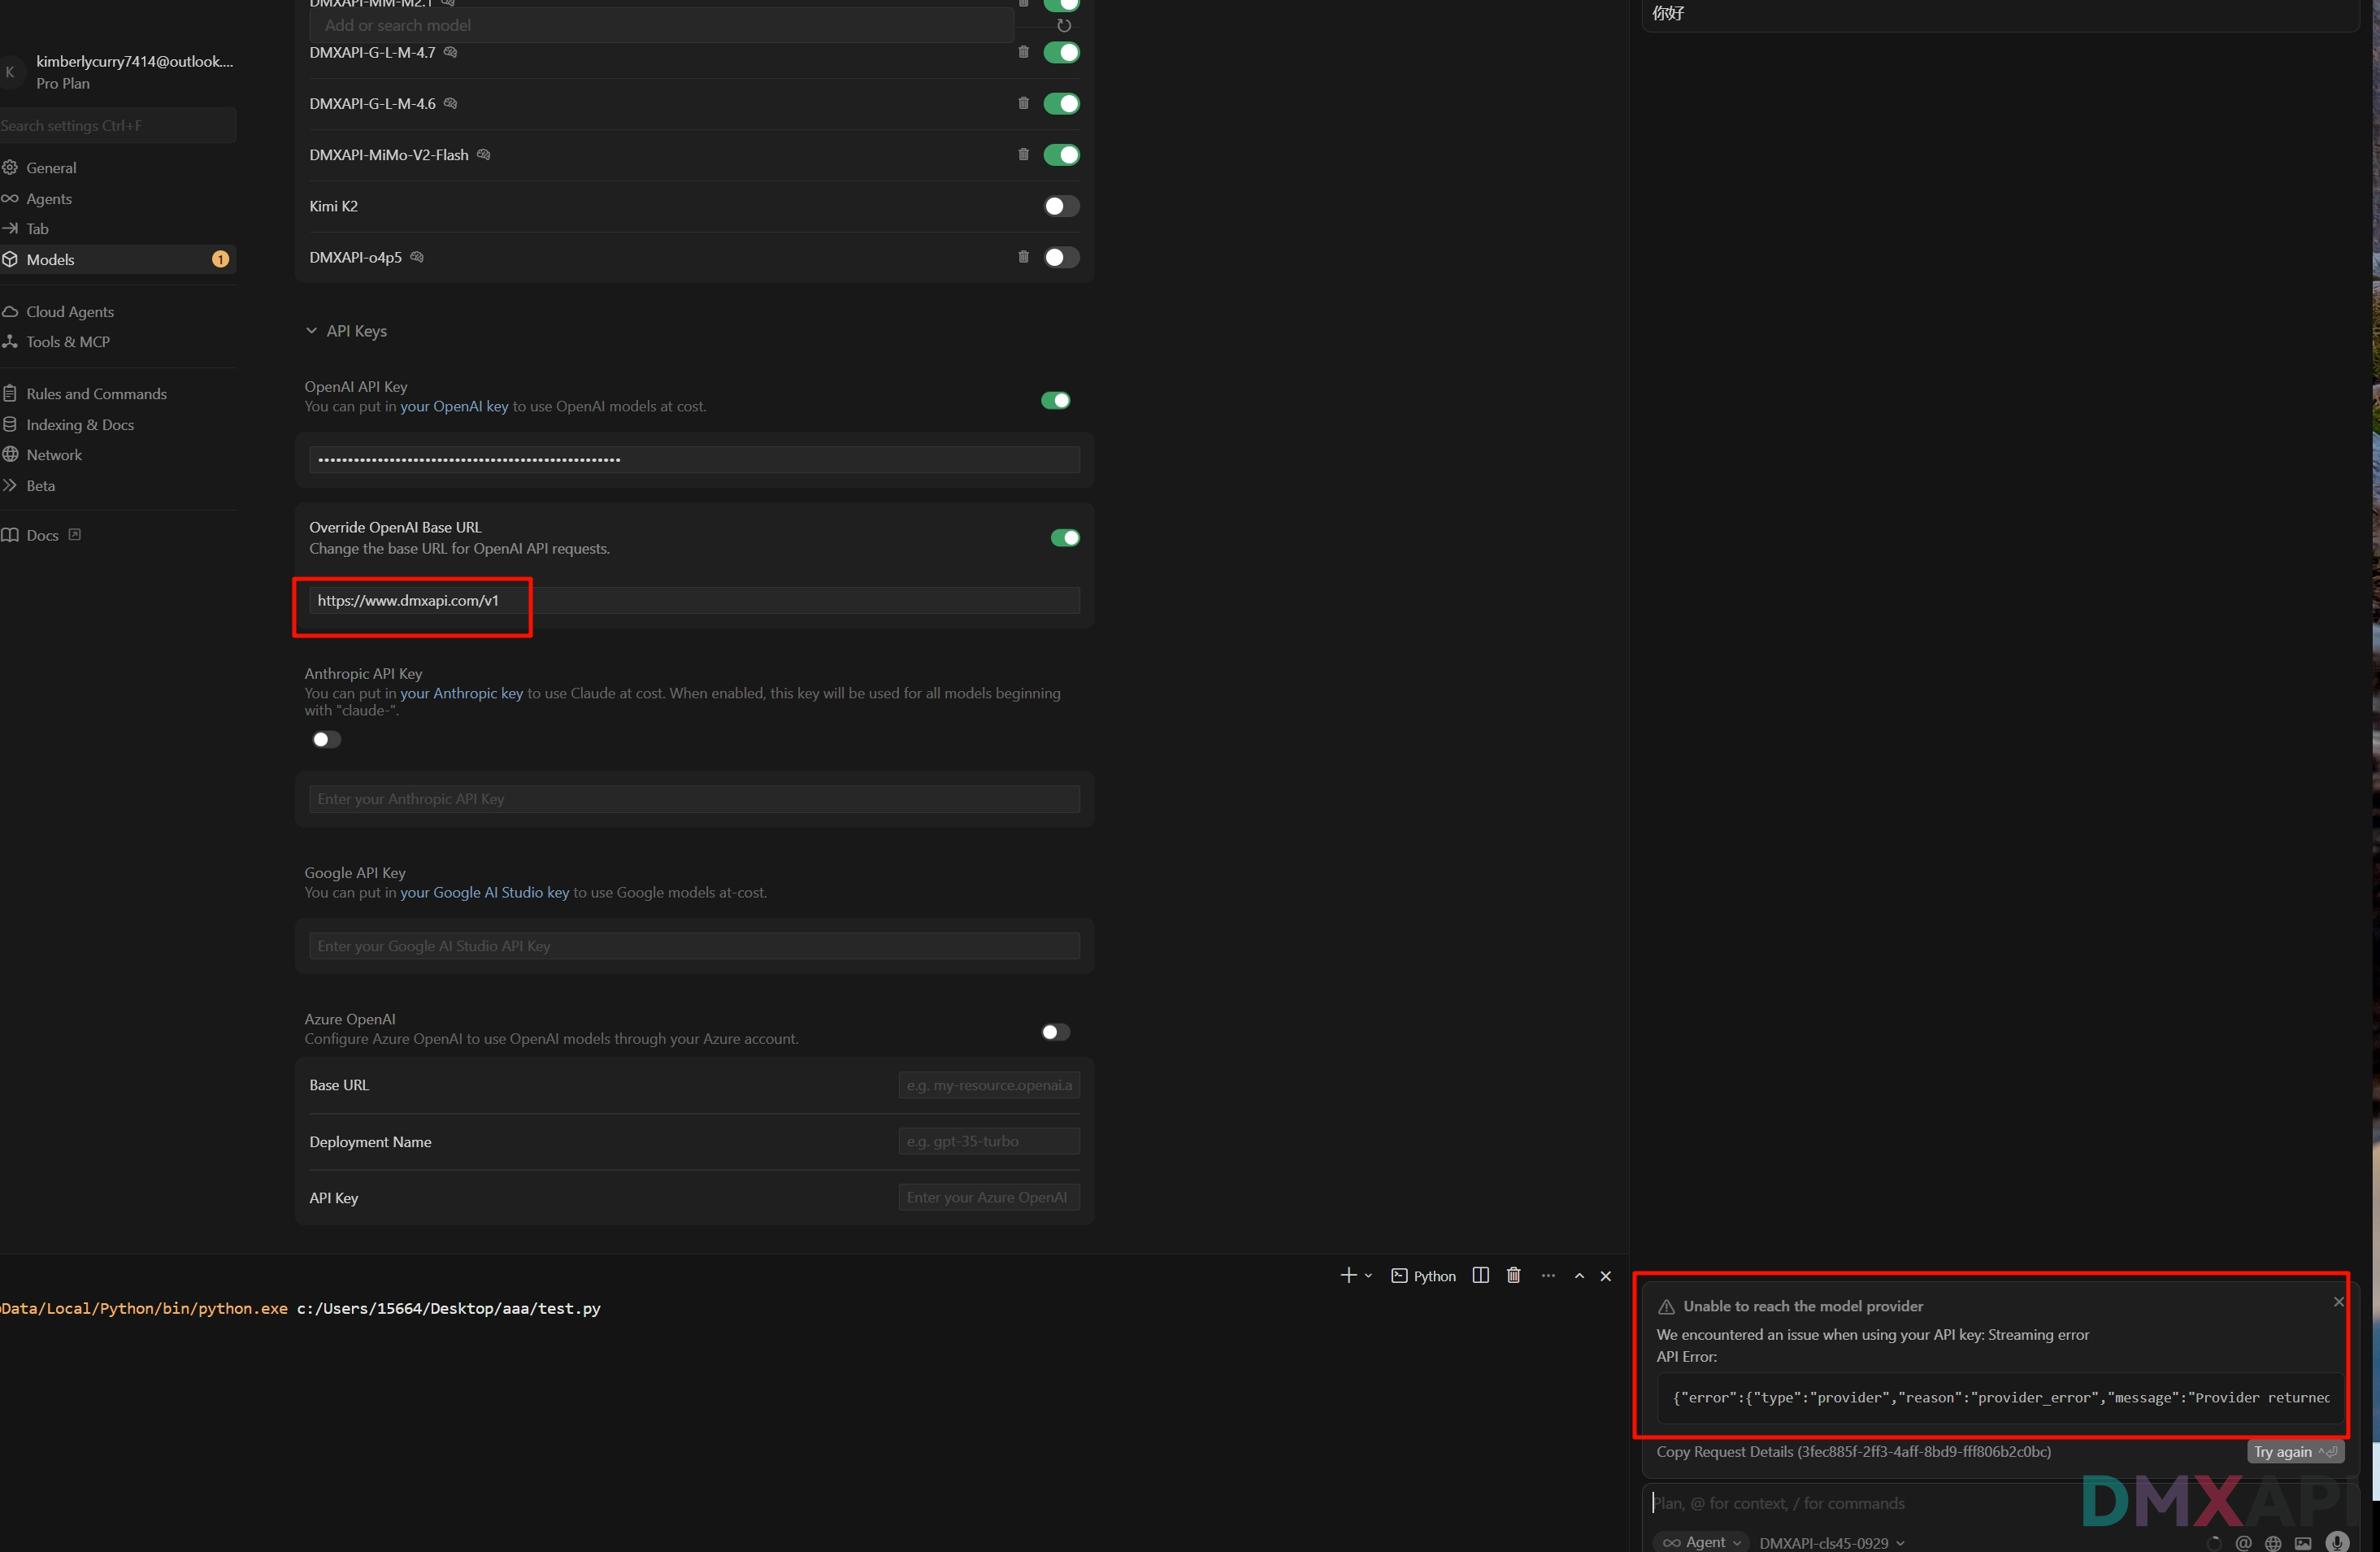Open the 'your Anthropic key' link
This screenshot has width=2380, height=1552.
(x=461, y=693)
